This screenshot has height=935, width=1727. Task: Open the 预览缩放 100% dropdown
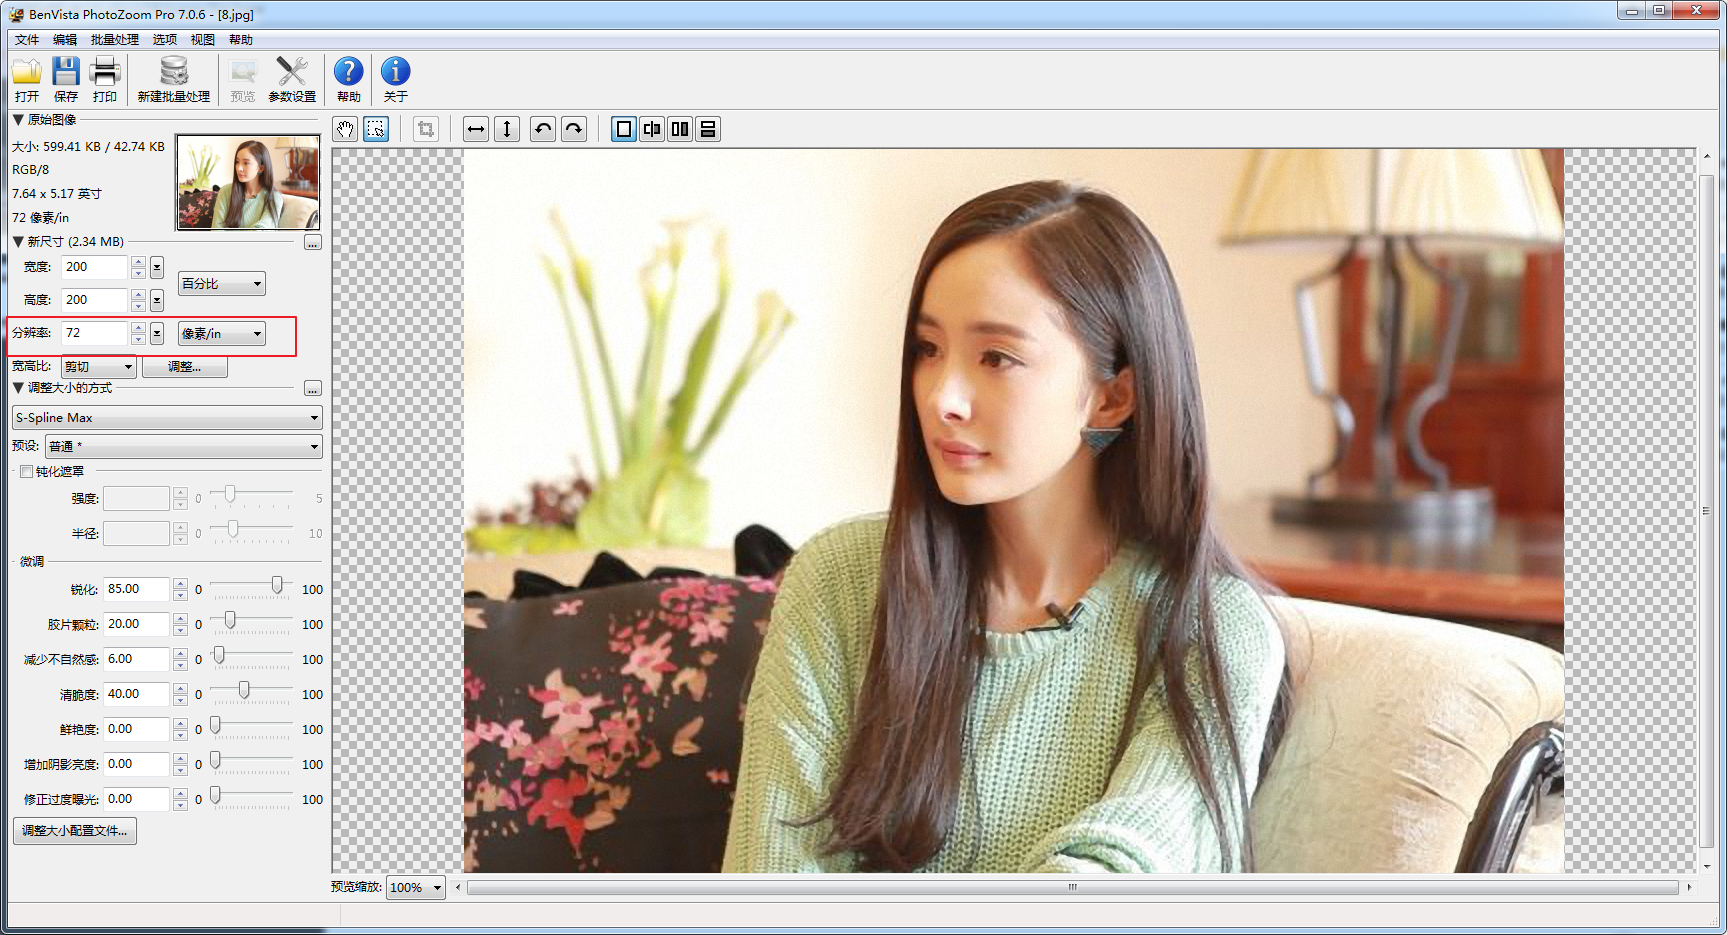[416, 887]
